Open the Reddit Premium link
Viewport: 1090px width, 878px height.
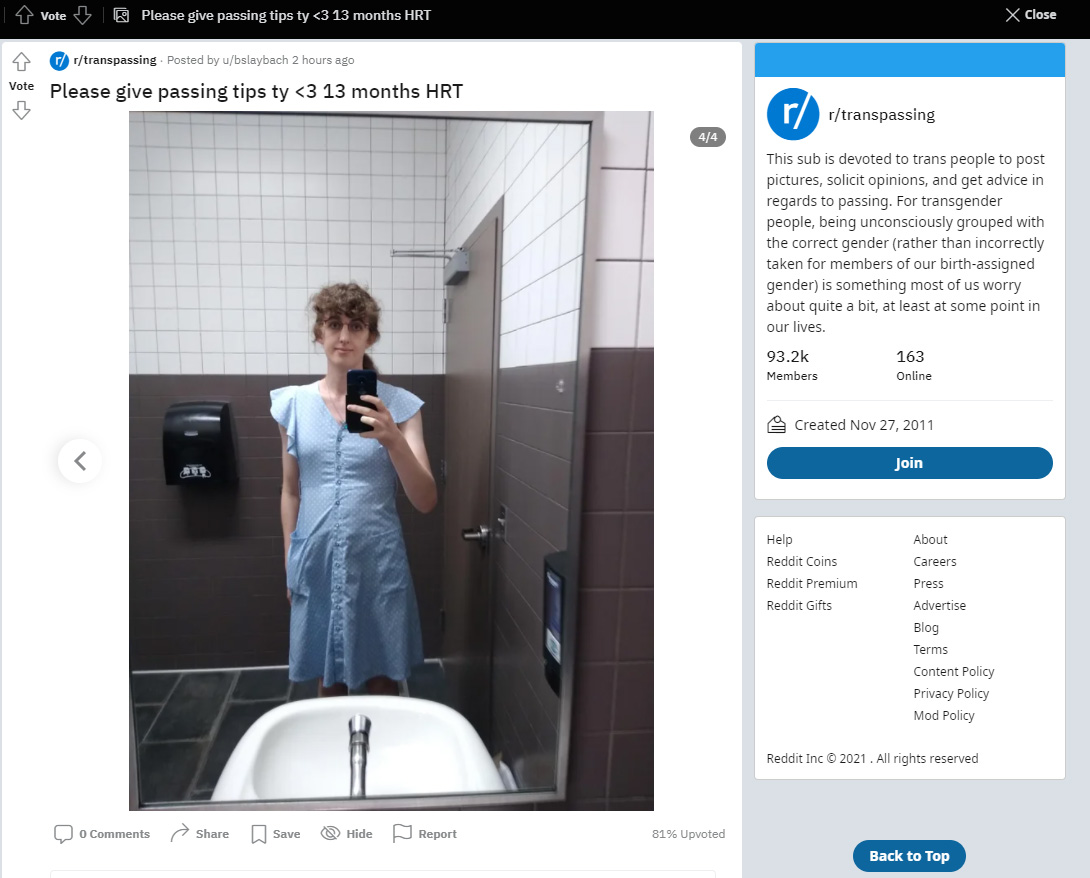click(x=812, y=583)
